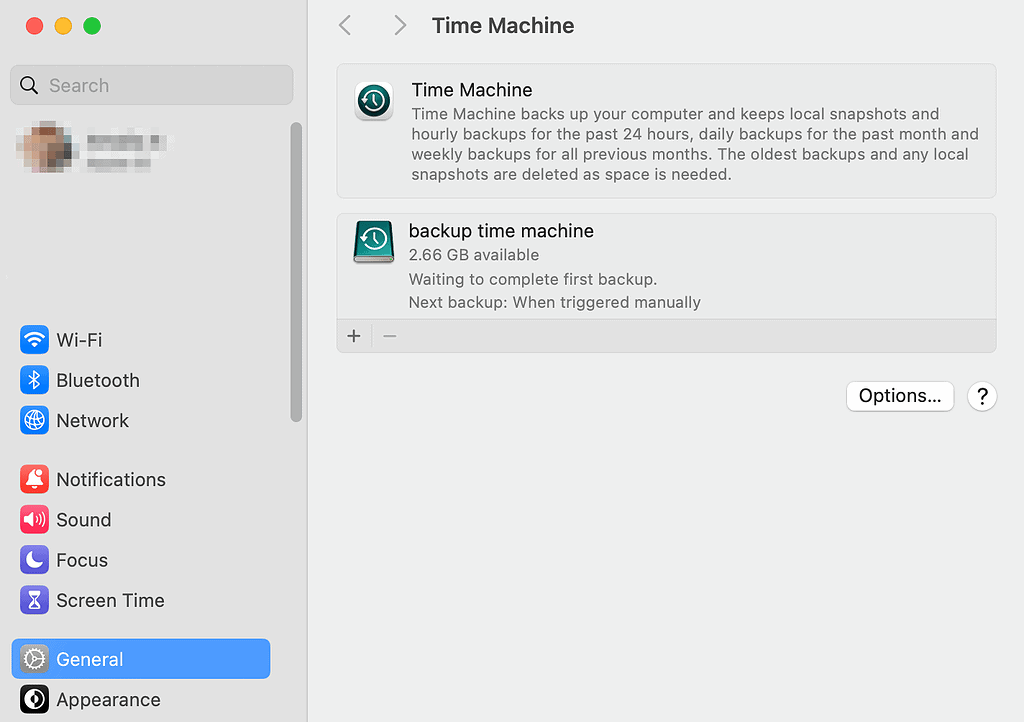The image size is (1024, 722).
Task: Select the Wi-Fi label in sidebar
Action: [79, 340]
